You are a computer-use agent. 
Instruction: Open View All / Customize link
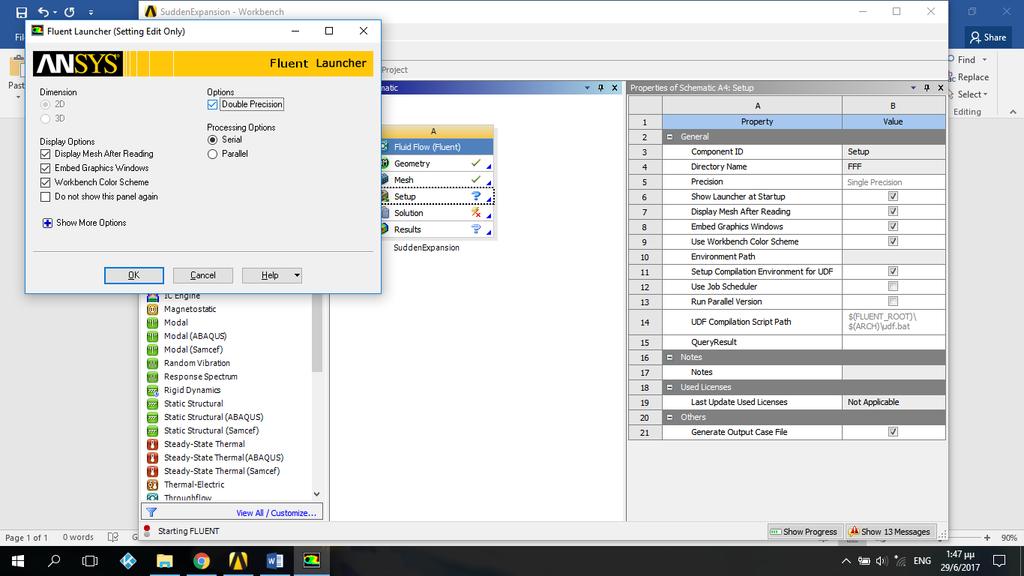(276, 513)
